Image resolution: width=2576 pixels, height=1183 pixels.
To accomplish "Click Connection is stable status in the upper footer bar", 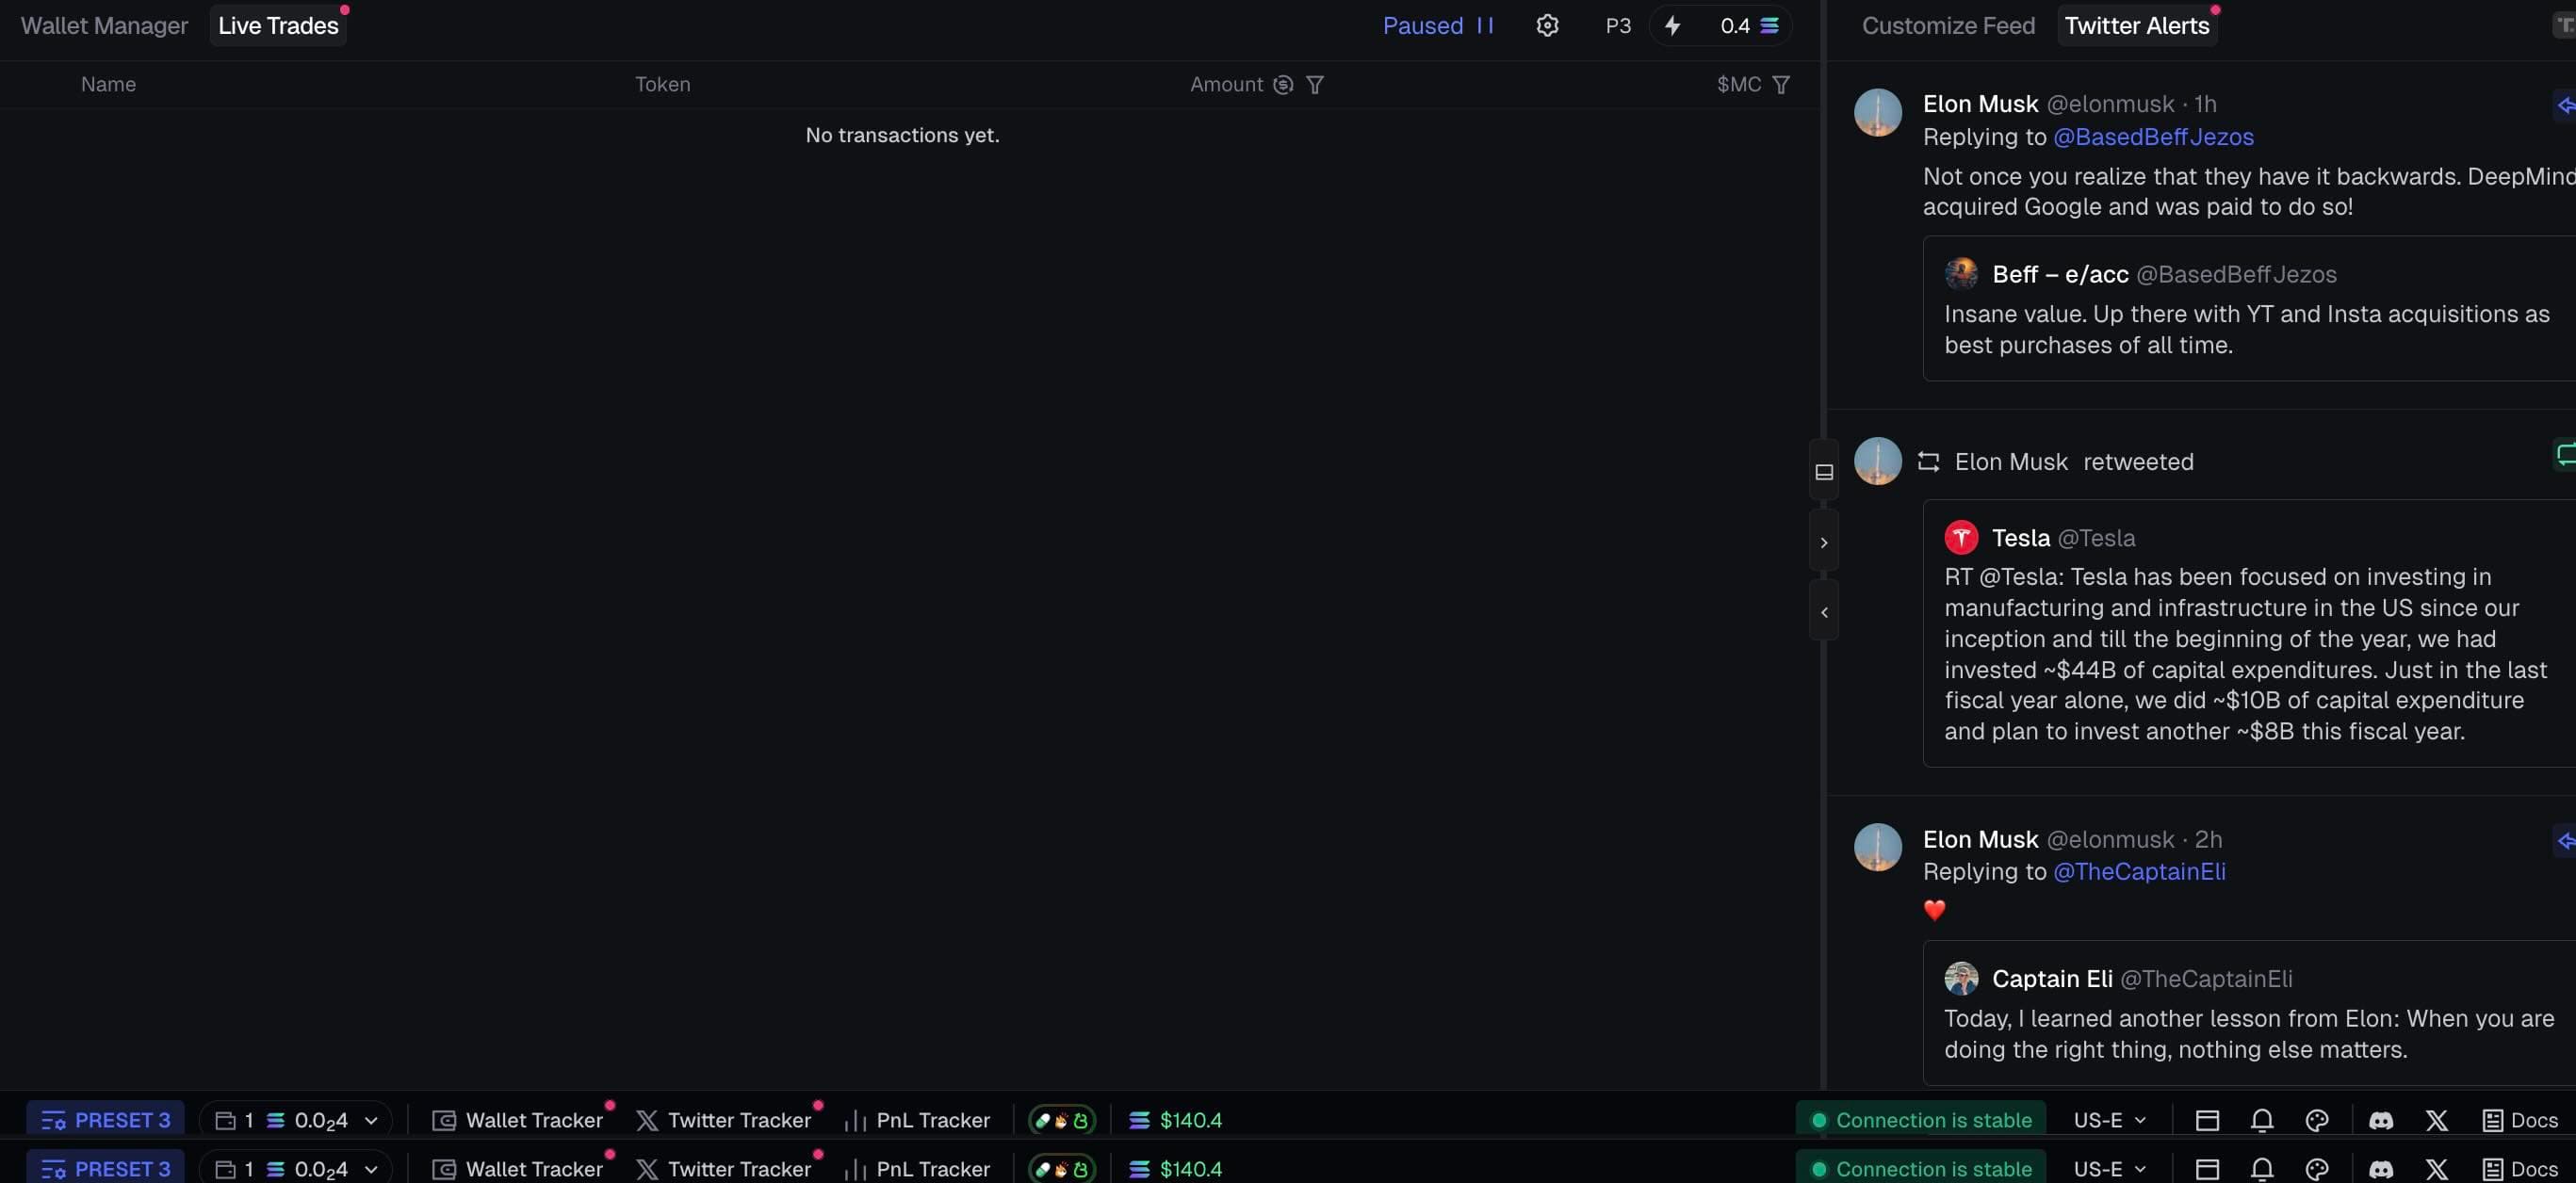I will [1921, 1120].
